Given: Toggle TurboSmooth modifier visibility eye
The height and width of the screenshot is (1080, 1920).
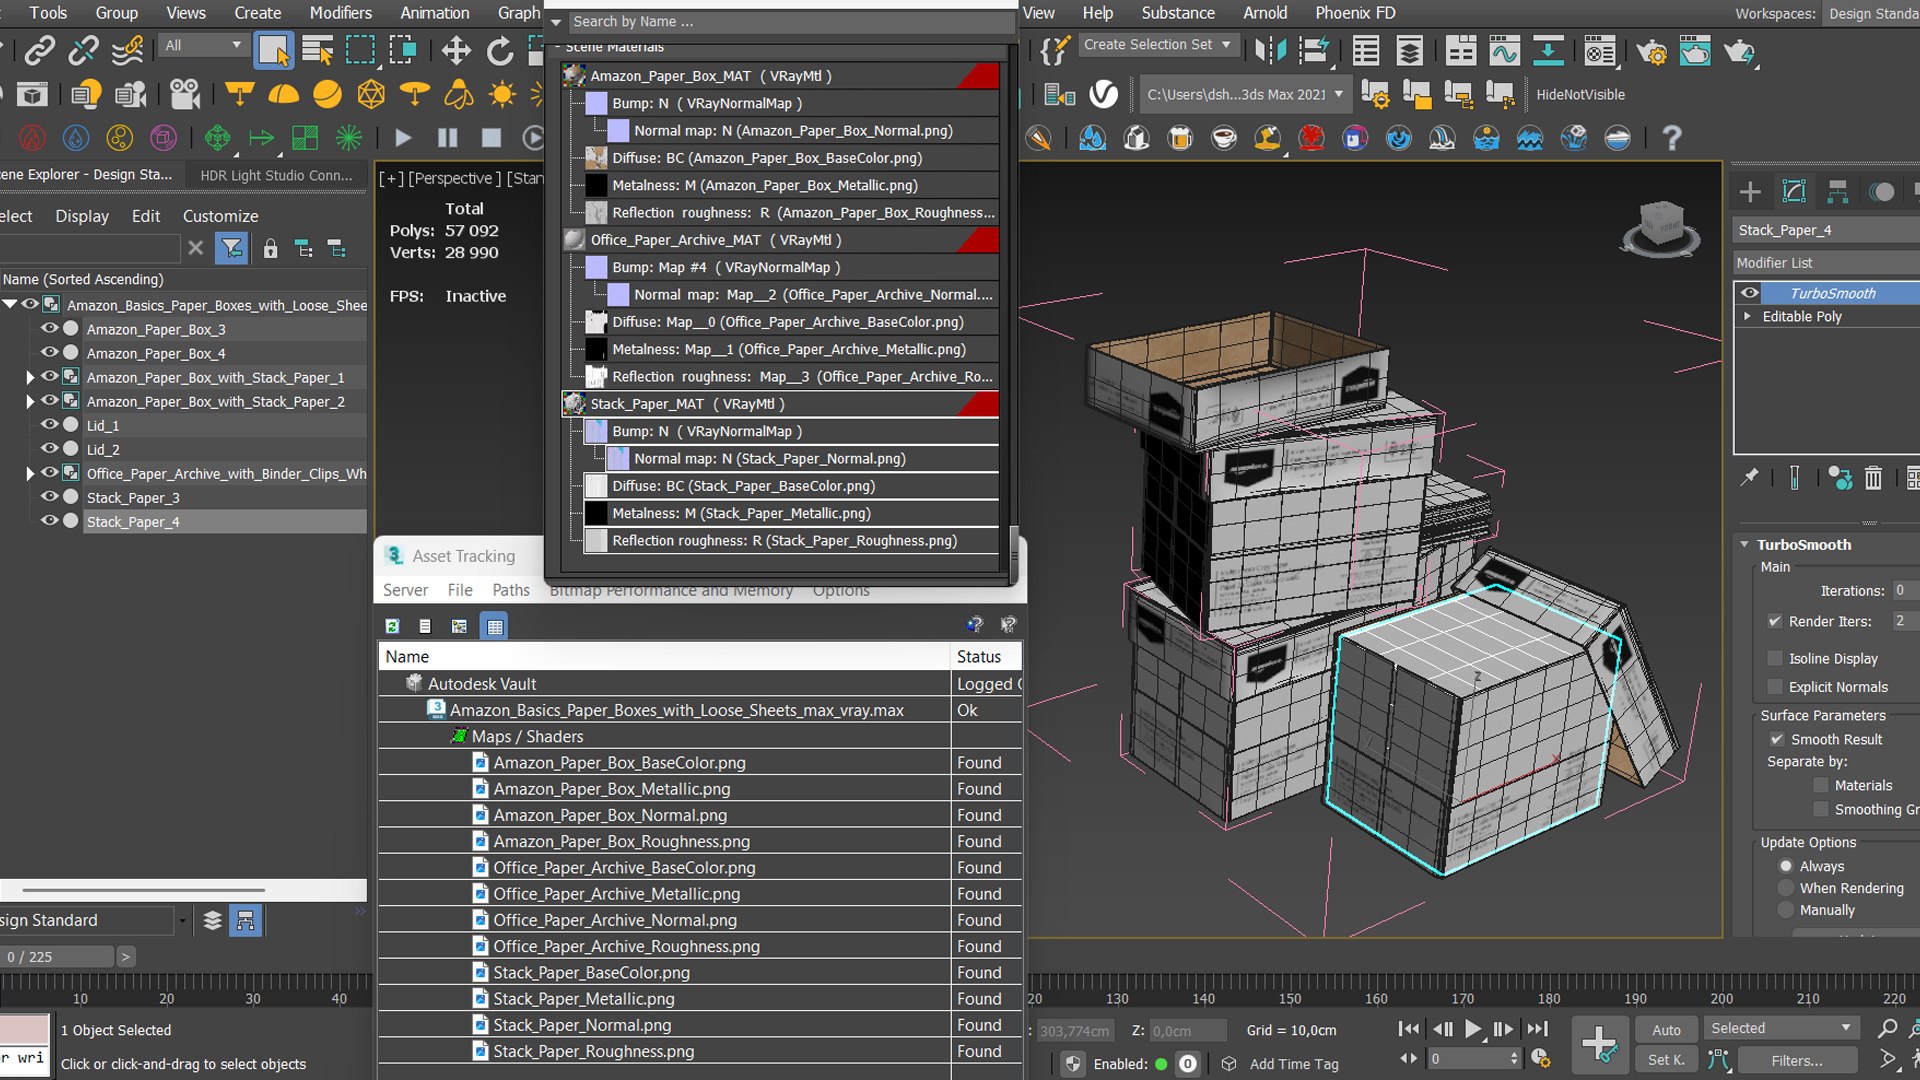Looking at the screenshot, I should 1749,293.
